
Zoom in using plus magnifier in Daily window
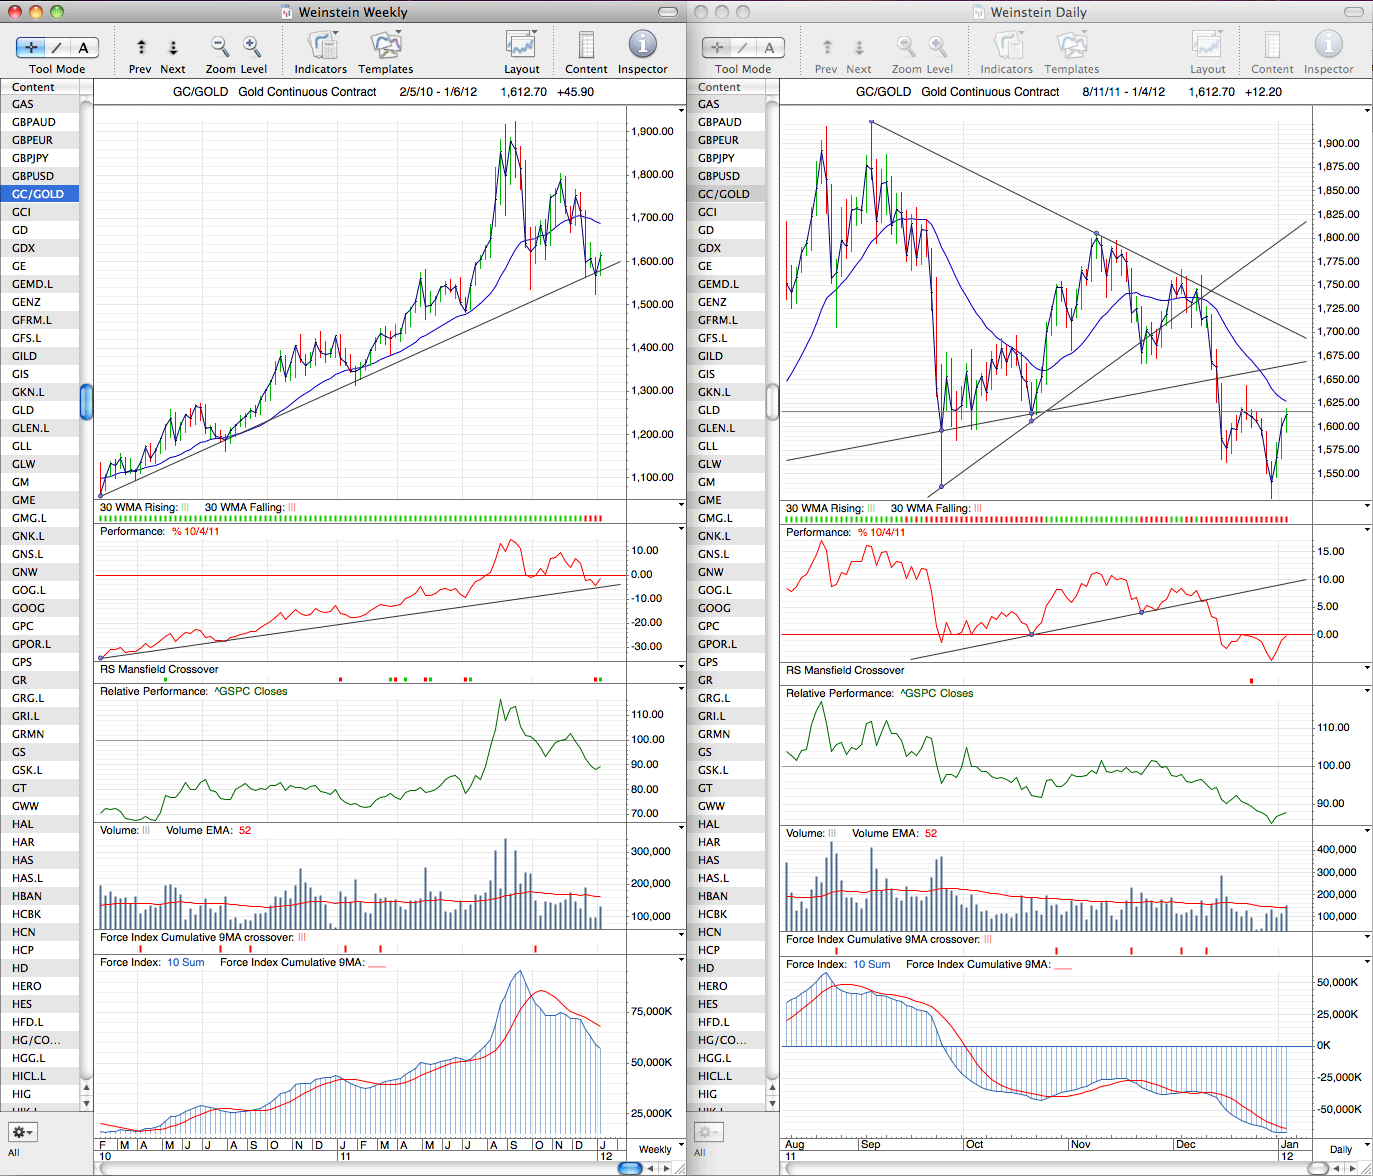pos(938,46)
